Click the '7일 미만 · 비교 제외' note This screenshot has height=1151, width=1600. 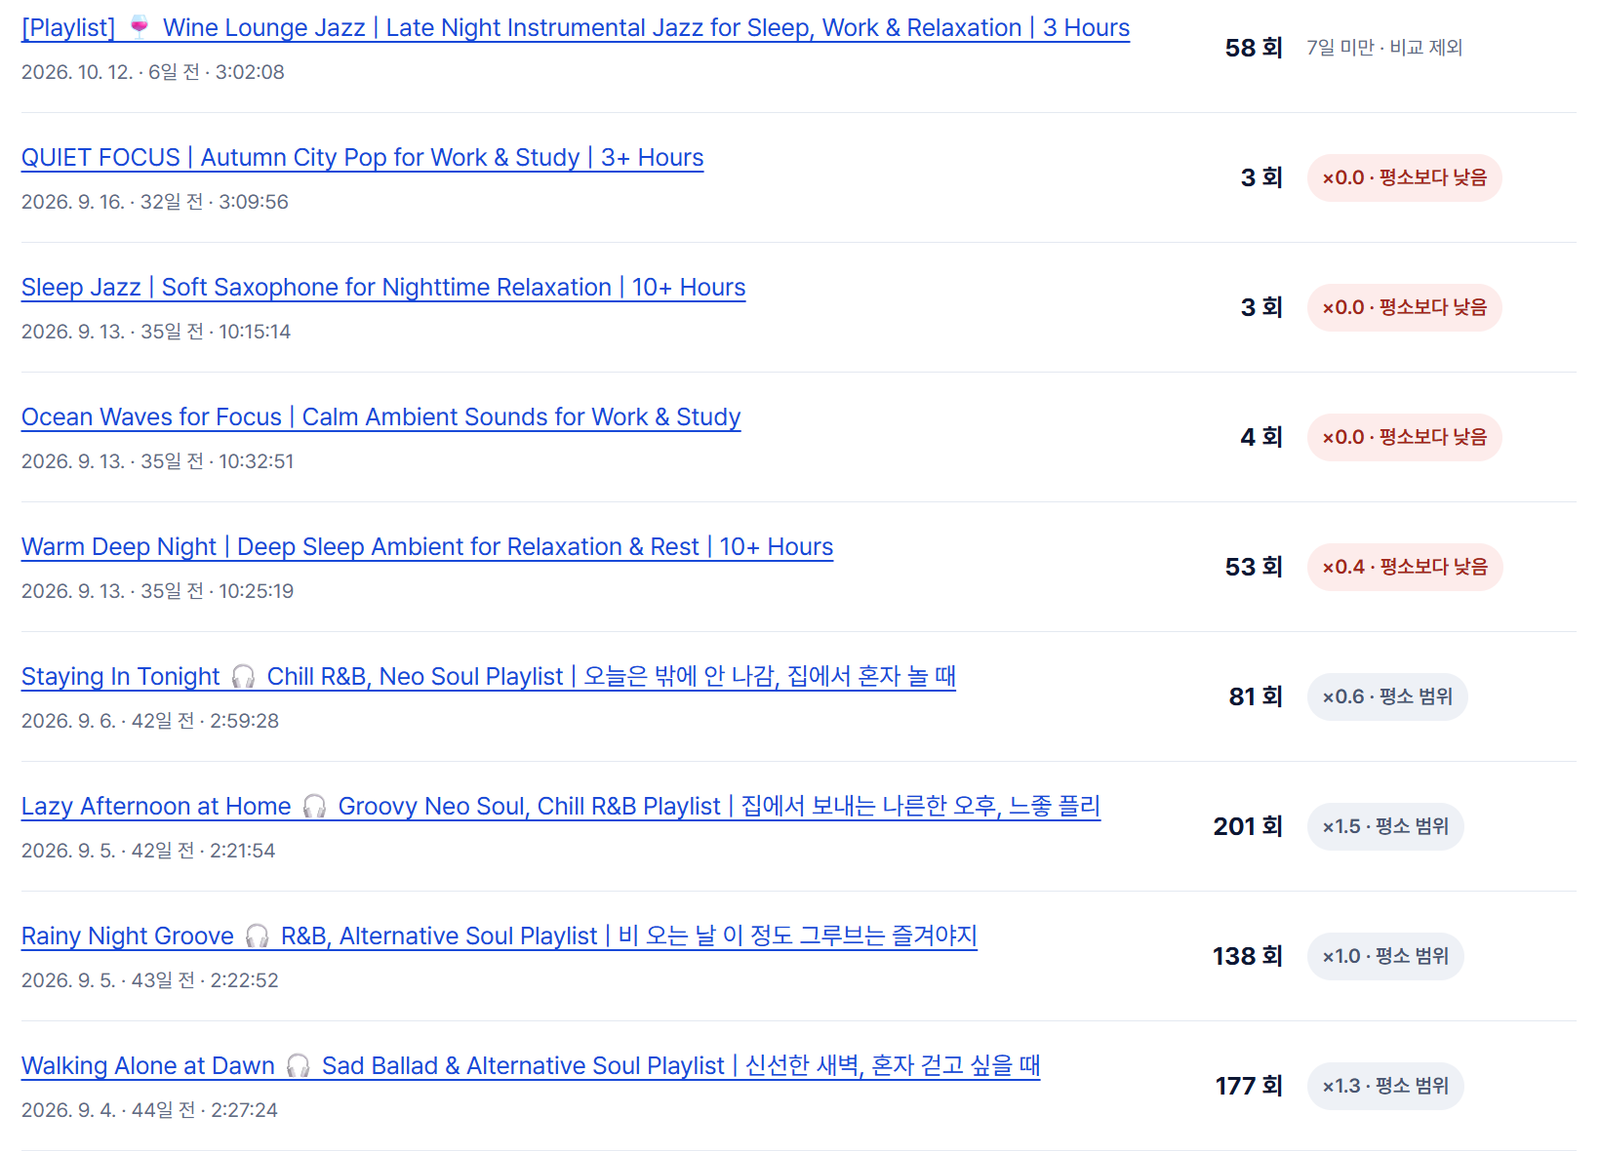coord(1384,48)
